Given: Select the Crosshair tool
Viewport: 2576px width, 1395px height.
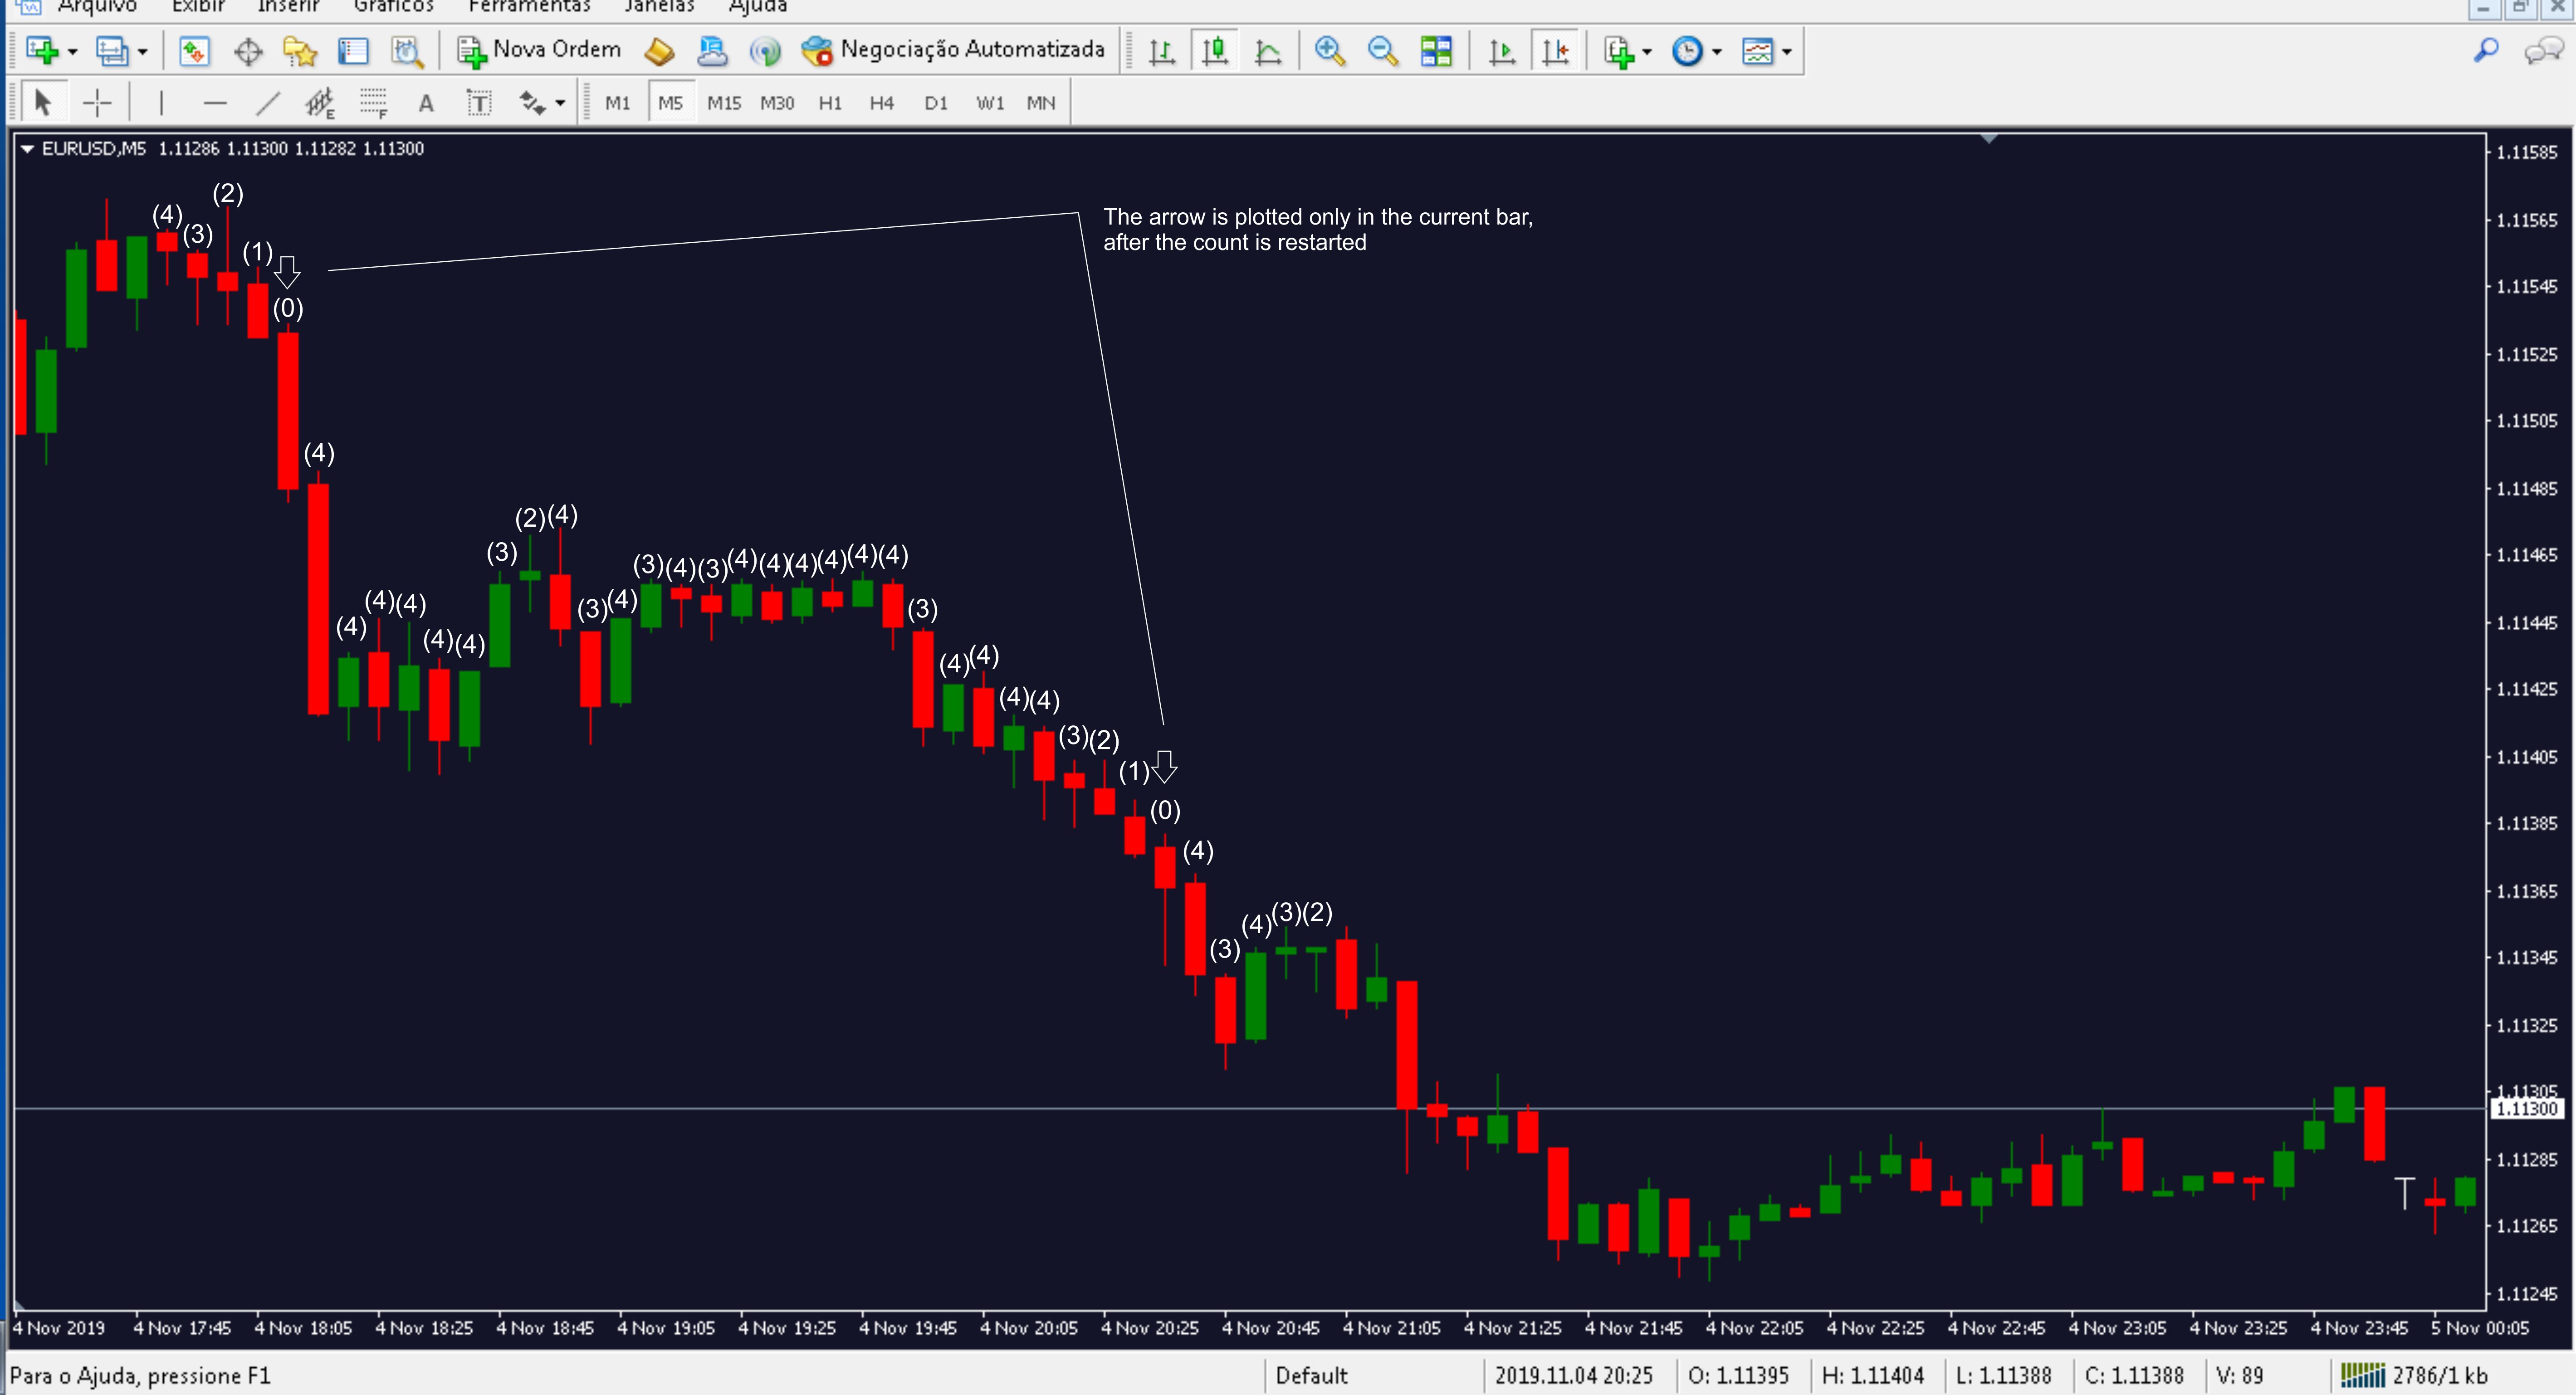Looking at the screenshot, I should click(97, 102).
